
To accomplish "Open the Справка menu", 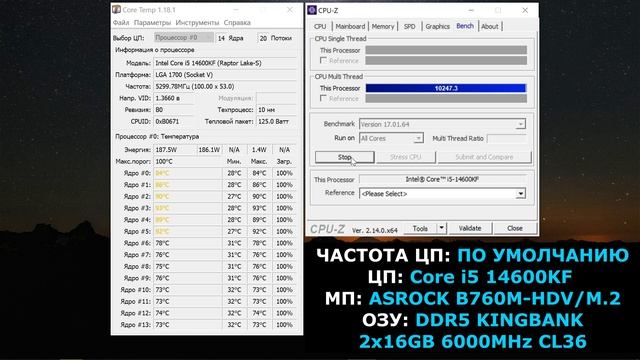I will coord(237,22).
